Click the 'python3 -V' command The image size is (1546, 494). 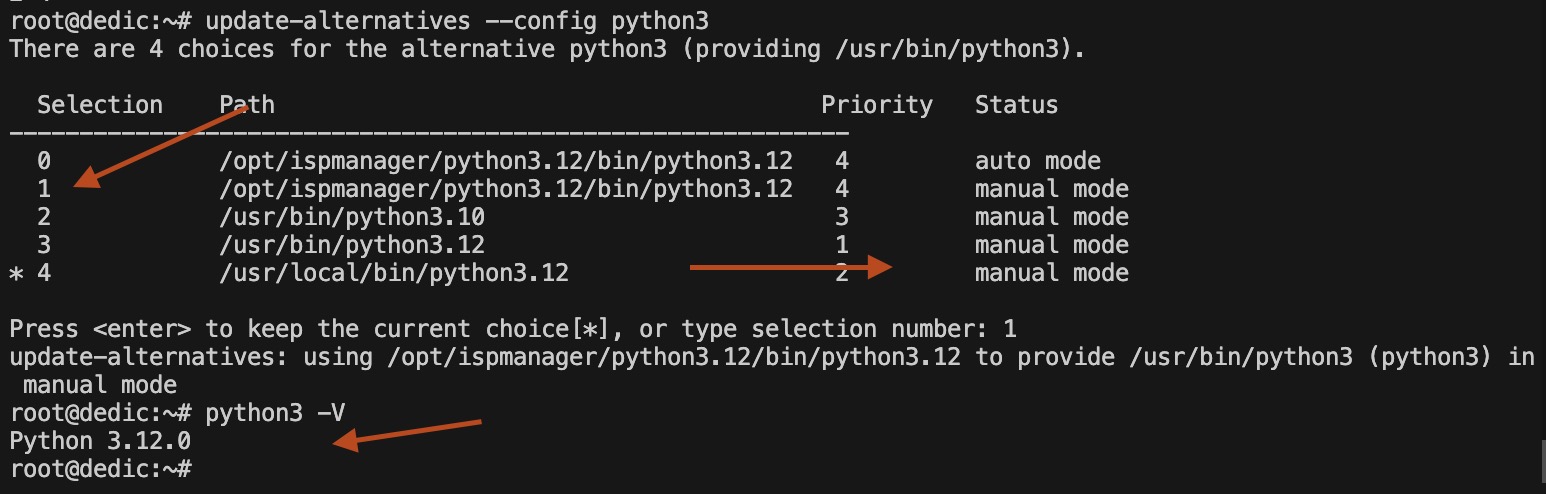click(x=275, y=413)
